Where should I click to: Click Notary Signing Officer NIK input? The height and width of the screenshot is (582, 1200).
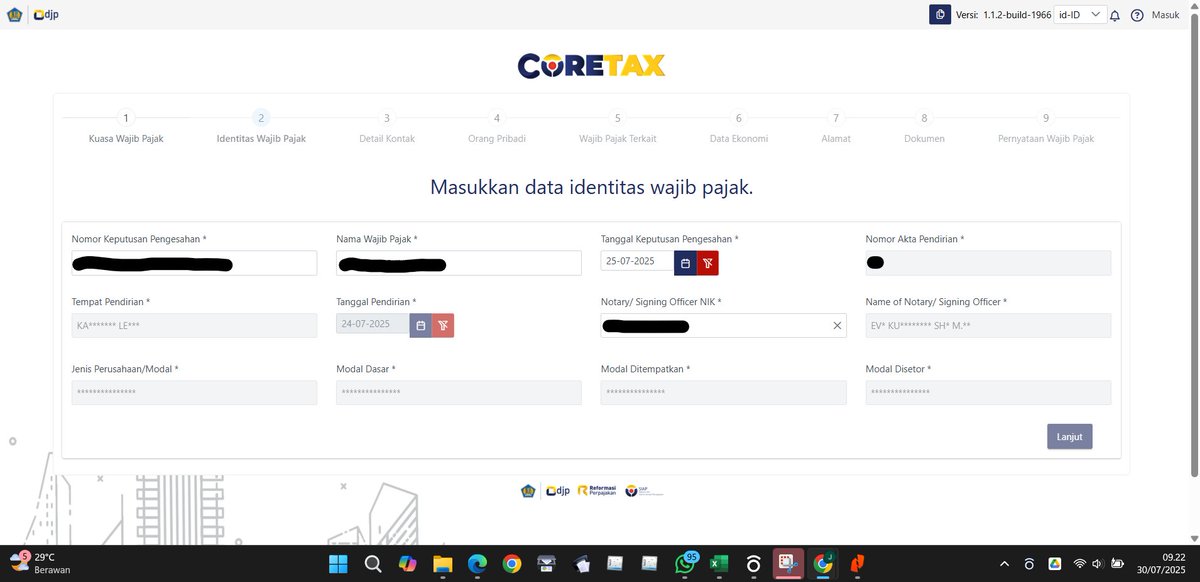(x=723, y=326)
